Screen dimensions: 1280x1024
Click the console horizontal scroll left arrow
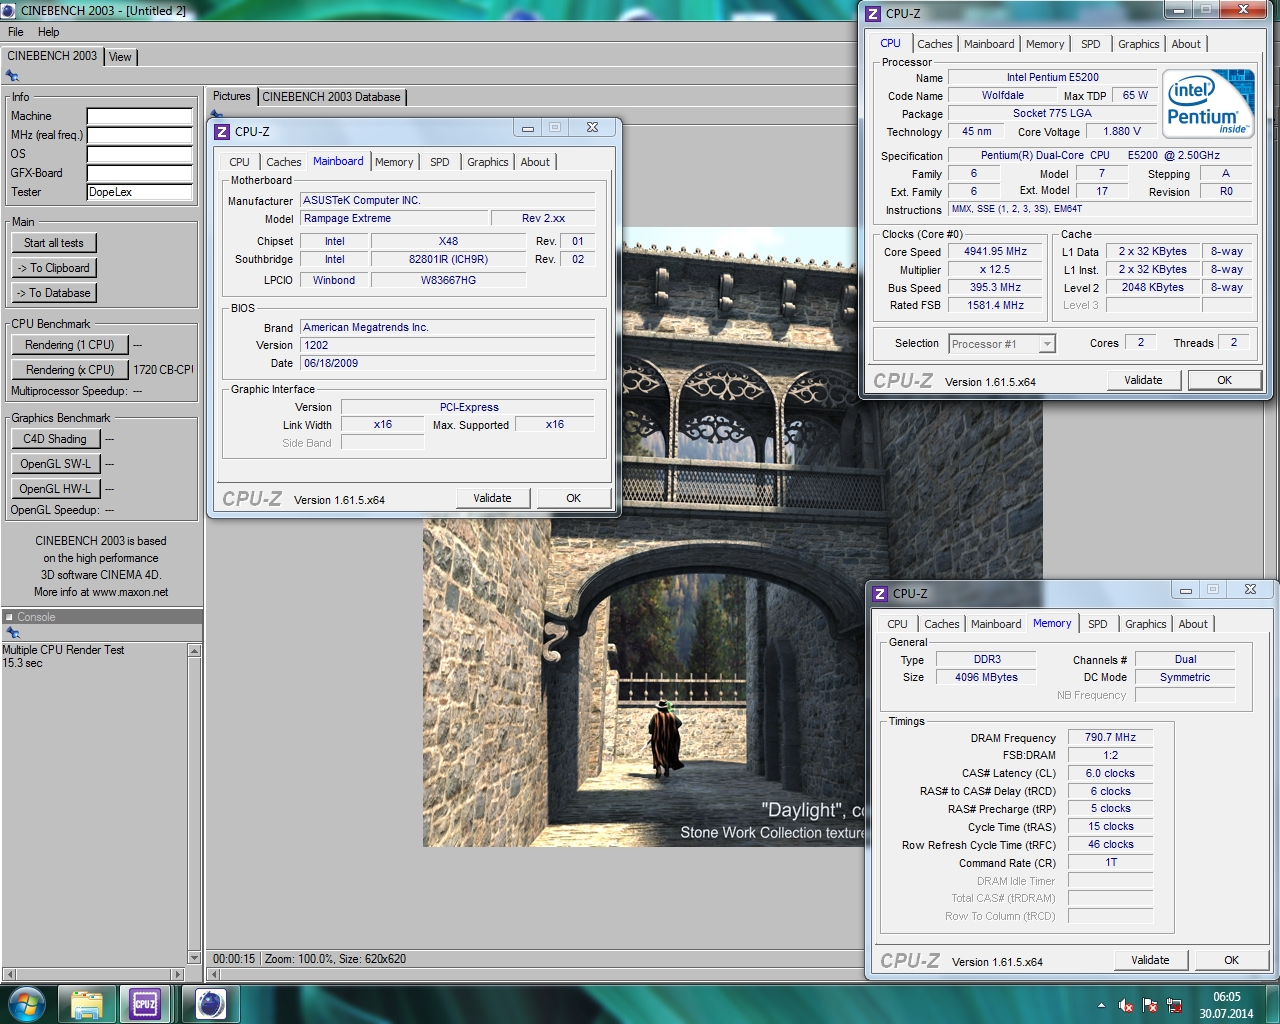[9, 974]
